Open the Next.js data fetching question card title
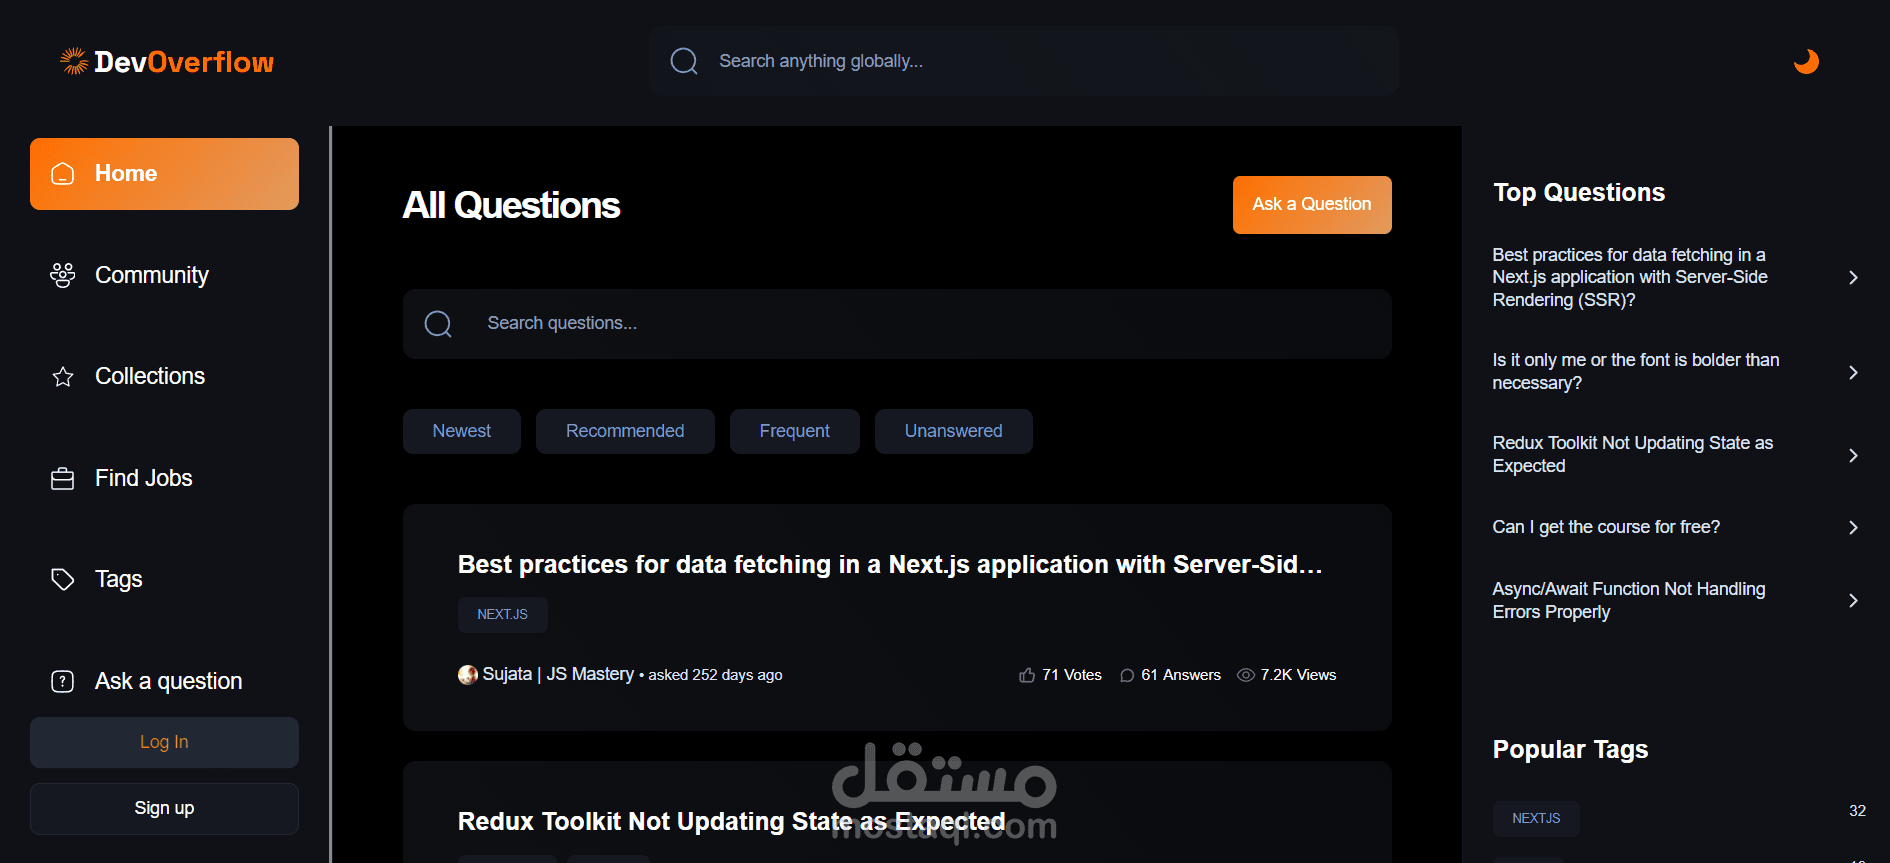Viewport: 1890px width, 863px height. pos(890,565)
